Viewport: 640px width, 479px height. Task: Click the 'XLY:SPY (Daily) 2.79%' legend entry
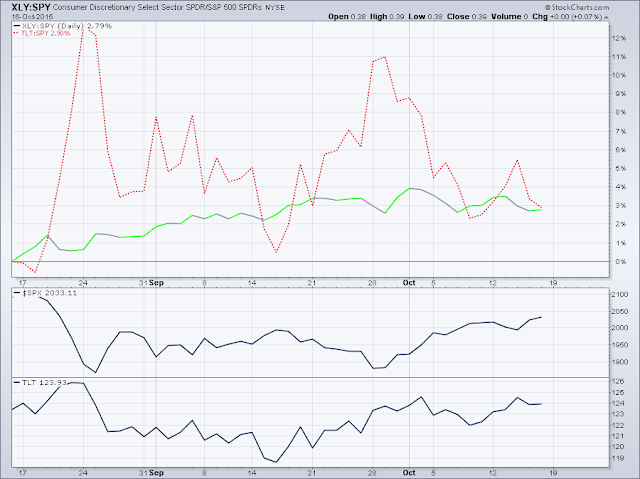point(63,26)
